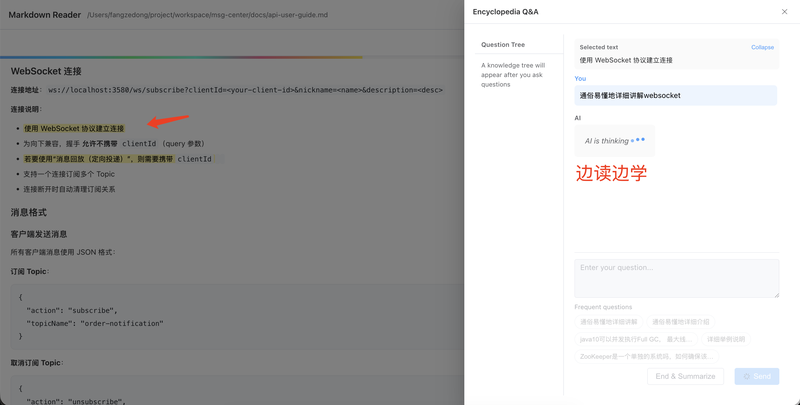Viewport: 800px width, 405px height.
Task: Click the loading spinner icon in Send
Action: 746,376
